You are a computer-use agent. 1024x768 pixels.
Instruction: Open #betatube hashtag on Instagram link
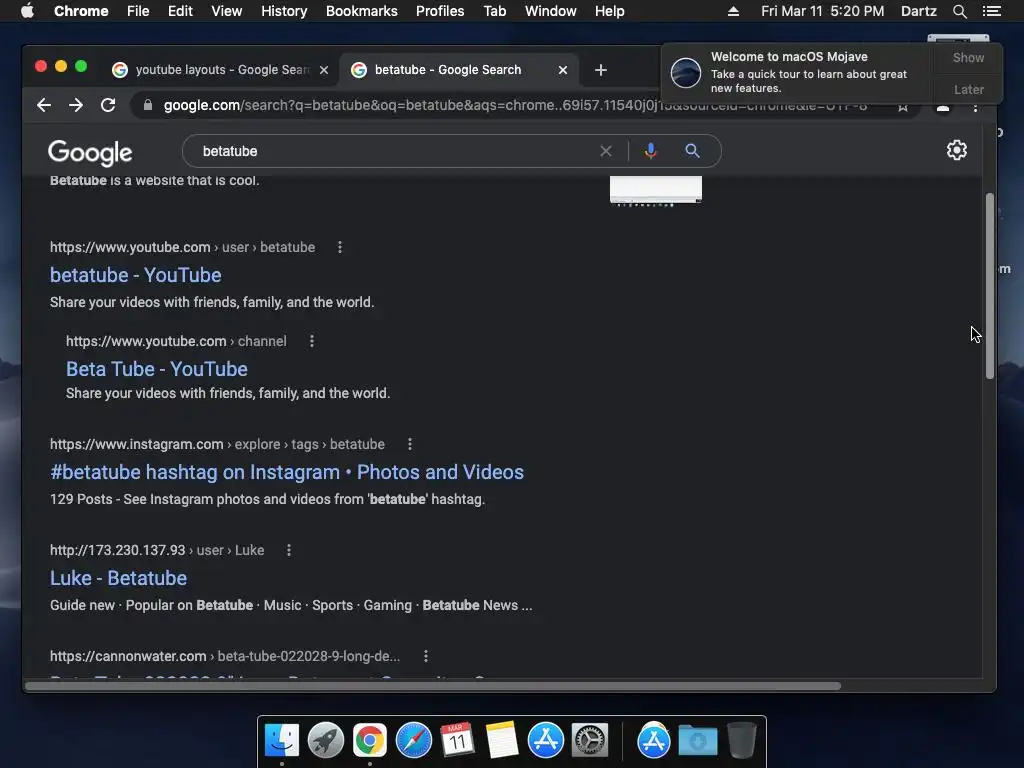tap(287, 472)
